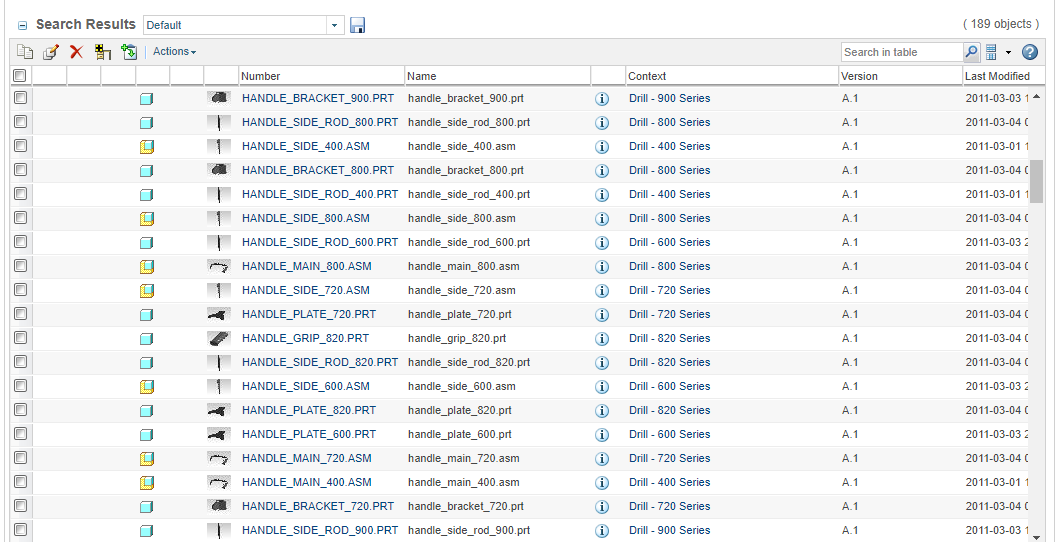Screen dimensions: 1058x542
Task: Select the HANDLE_SIDE_400.ASM row checkbox
Action: pyautogui.click(x=20, y=145)
